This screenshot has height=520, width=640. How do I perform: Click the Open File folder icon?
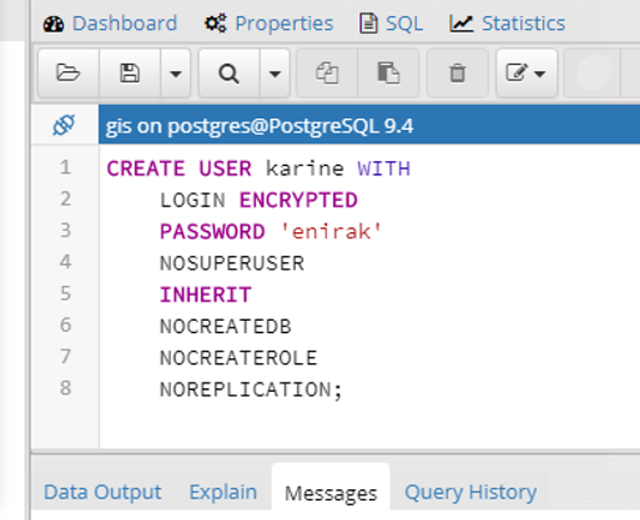click(x=67, y=73)
